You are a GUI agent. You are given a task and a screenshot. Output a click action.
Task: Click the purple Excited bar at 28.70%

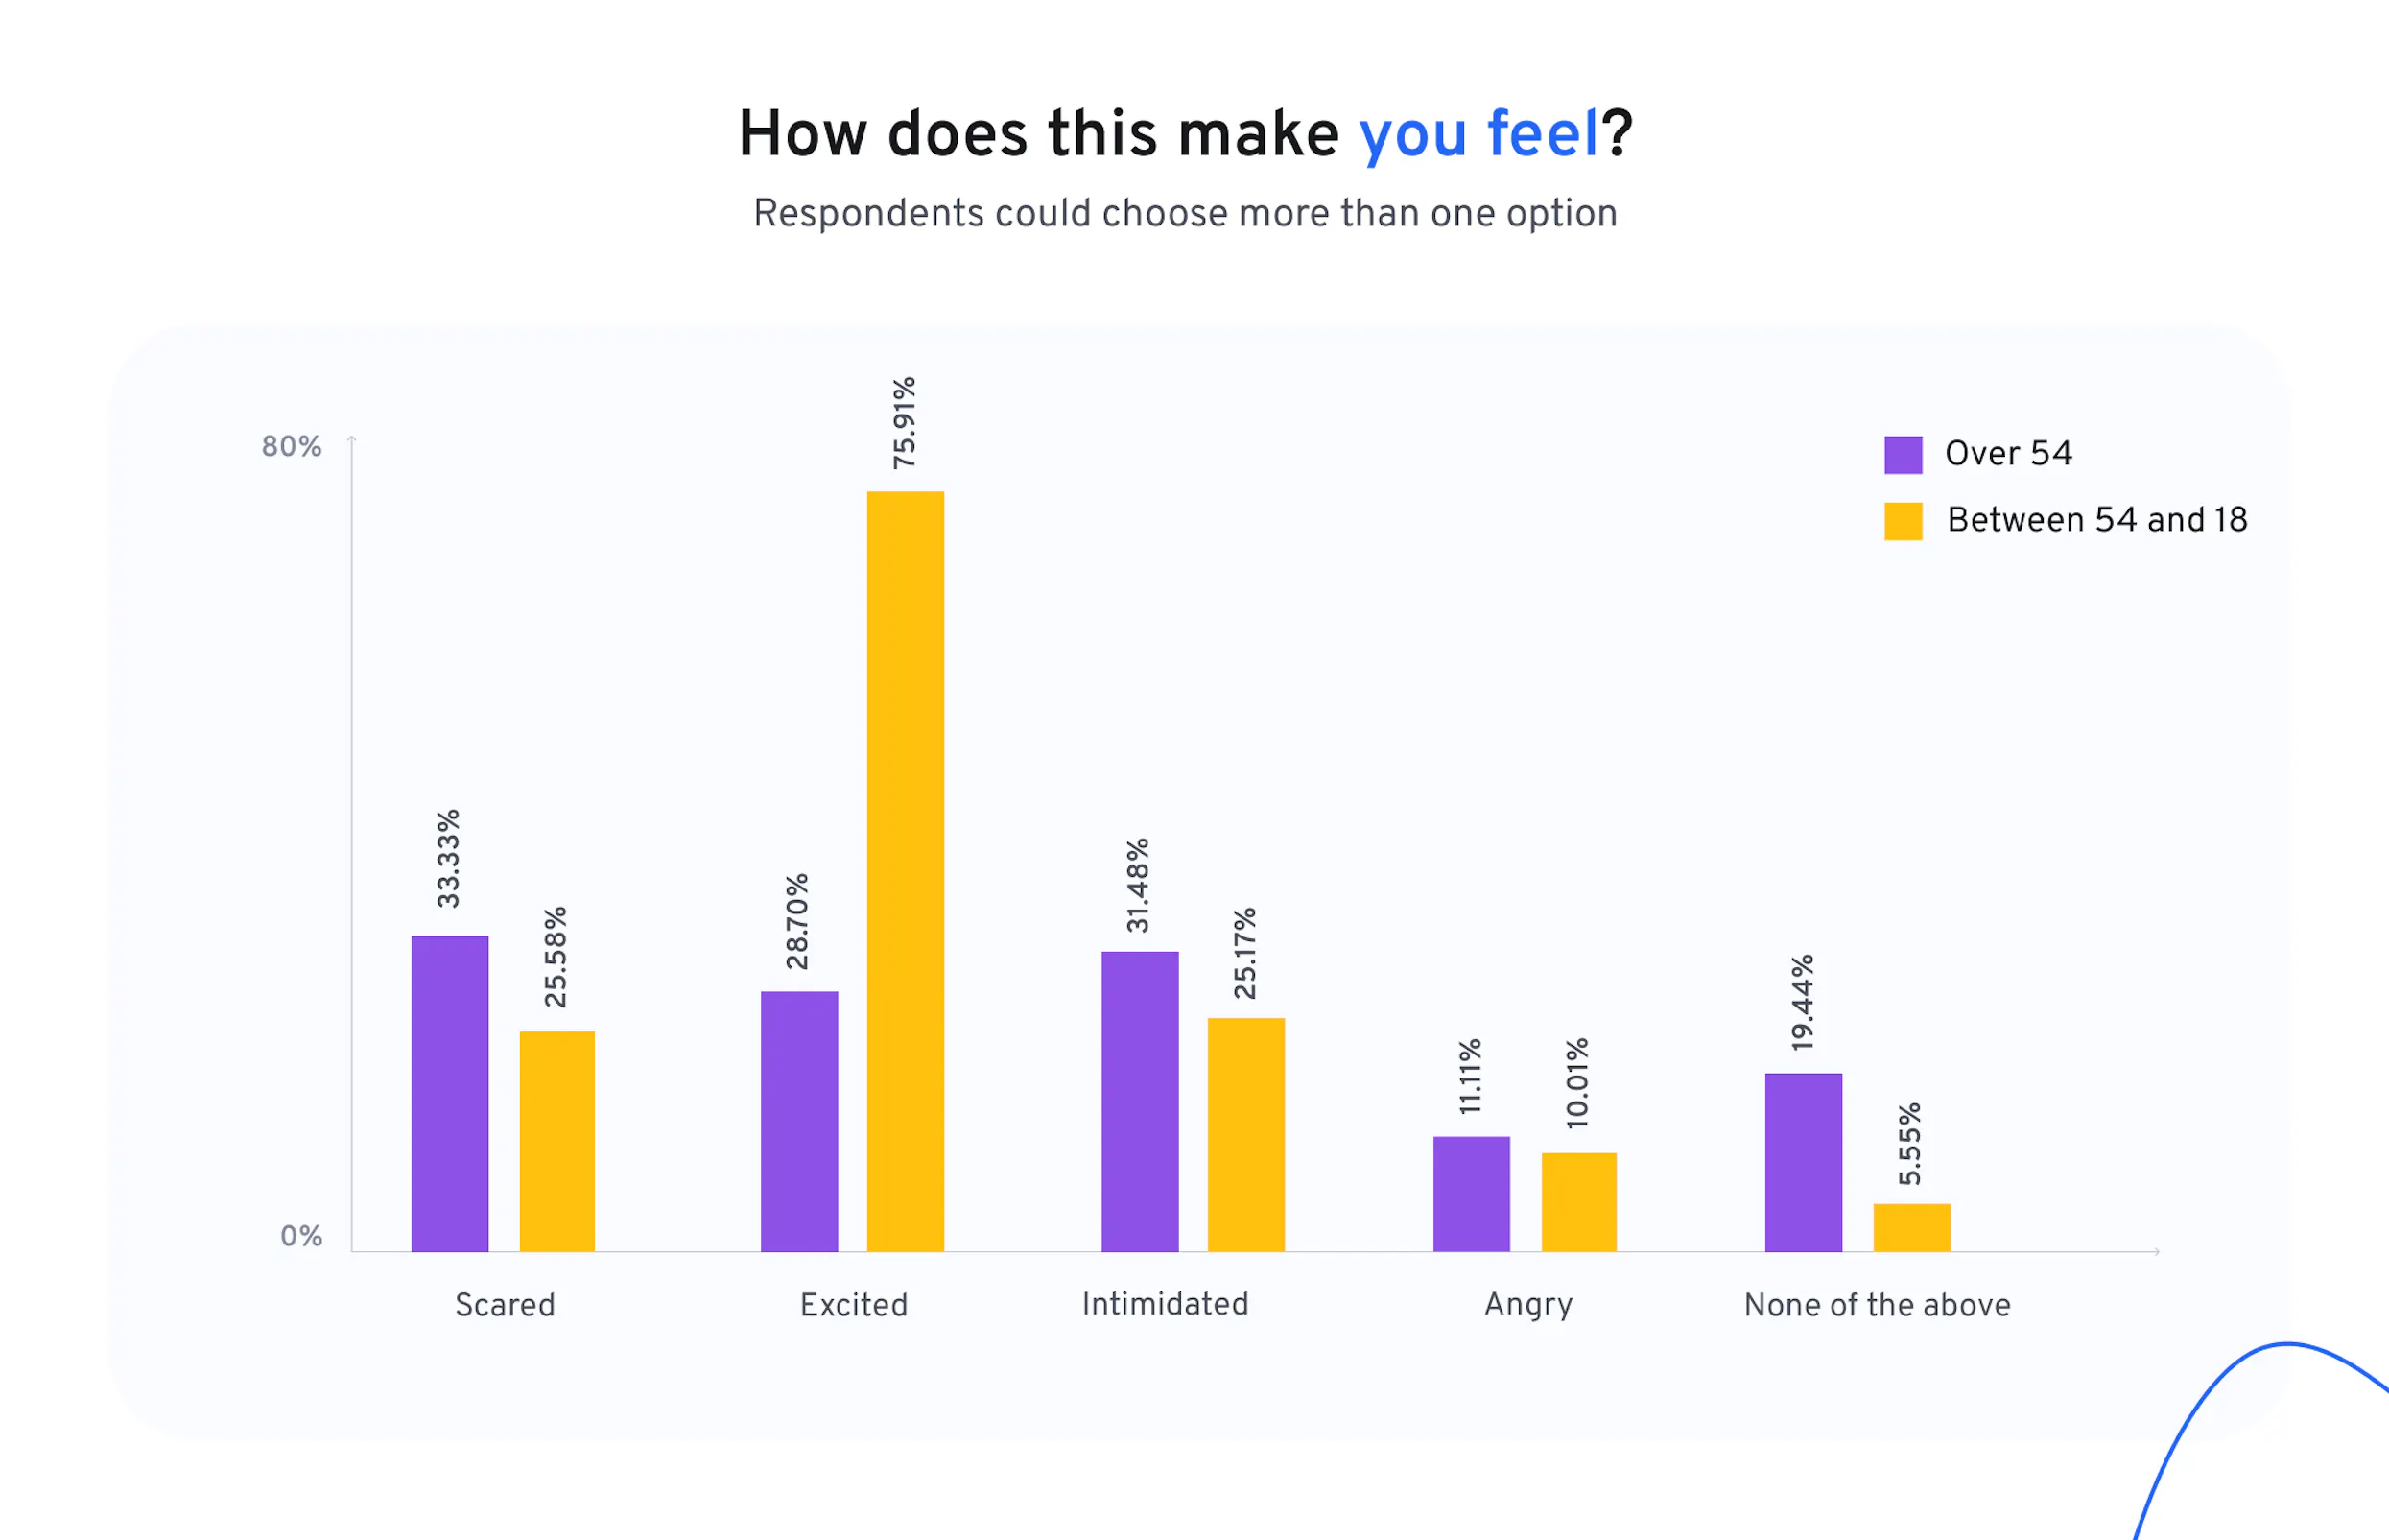[799, 1121]
